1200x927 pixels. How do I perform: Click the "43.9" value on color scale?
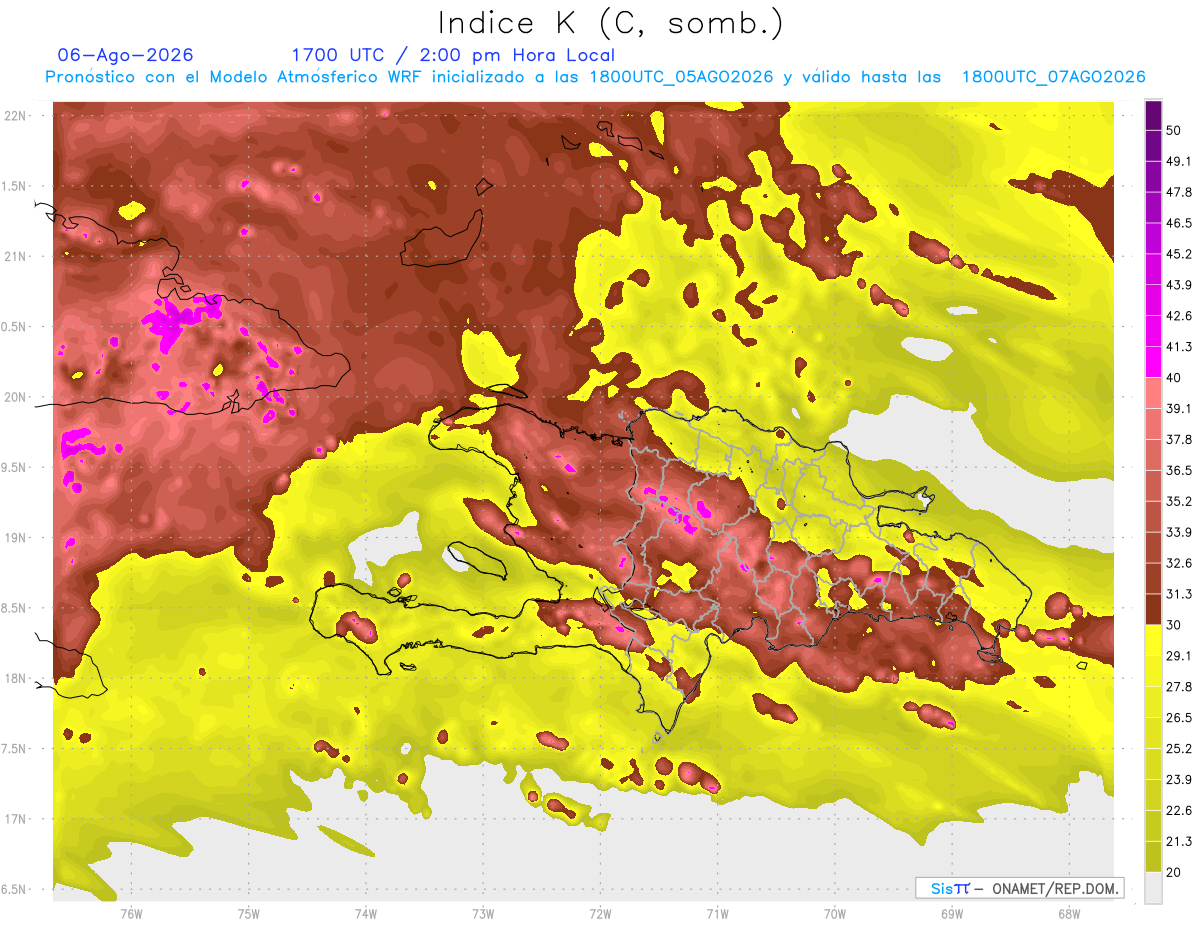[x=1178, y=285]
